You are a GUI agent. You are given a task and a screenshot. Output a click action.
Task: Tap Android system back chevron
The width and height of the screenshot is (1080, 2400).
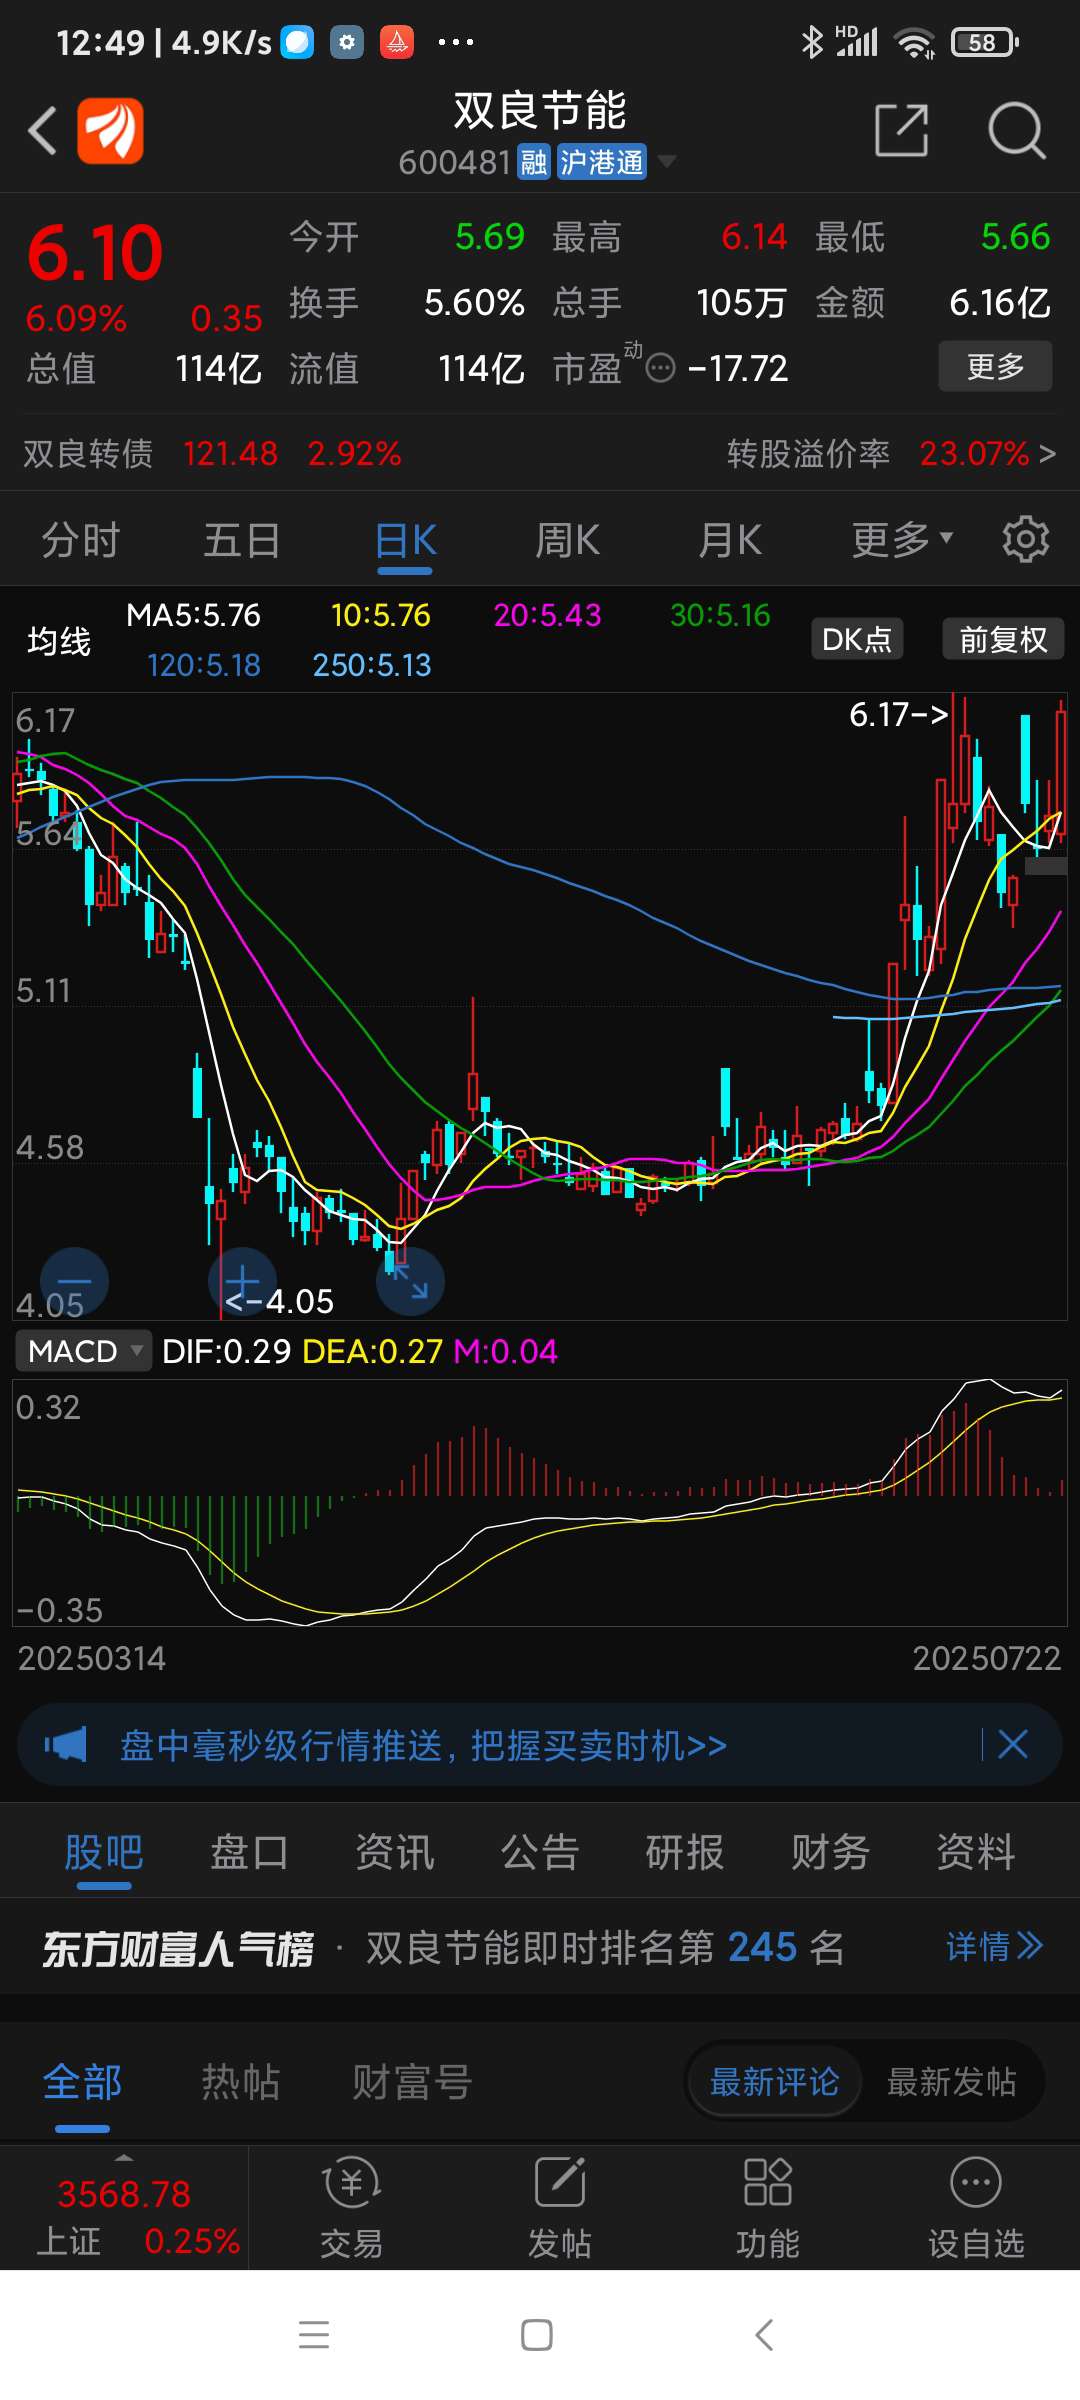click(x=764, y=2335)
